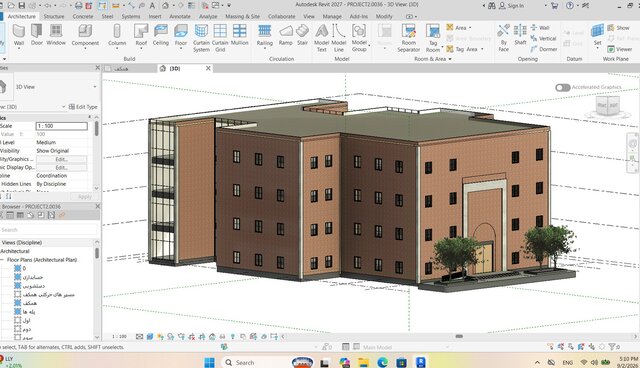Open the work plane Viewer

(x=620, y=49)
